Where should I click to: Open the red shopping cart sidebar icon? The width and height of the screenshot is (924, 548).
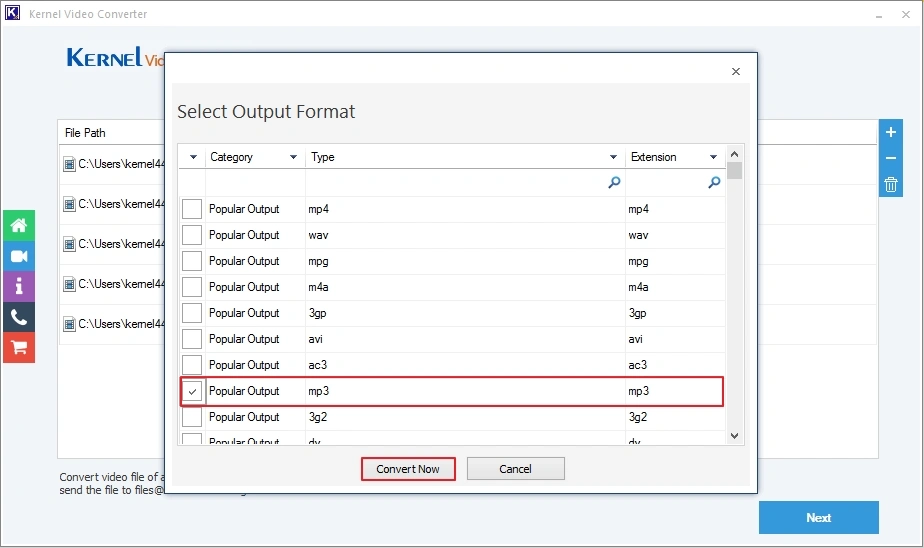coord(19,348)
